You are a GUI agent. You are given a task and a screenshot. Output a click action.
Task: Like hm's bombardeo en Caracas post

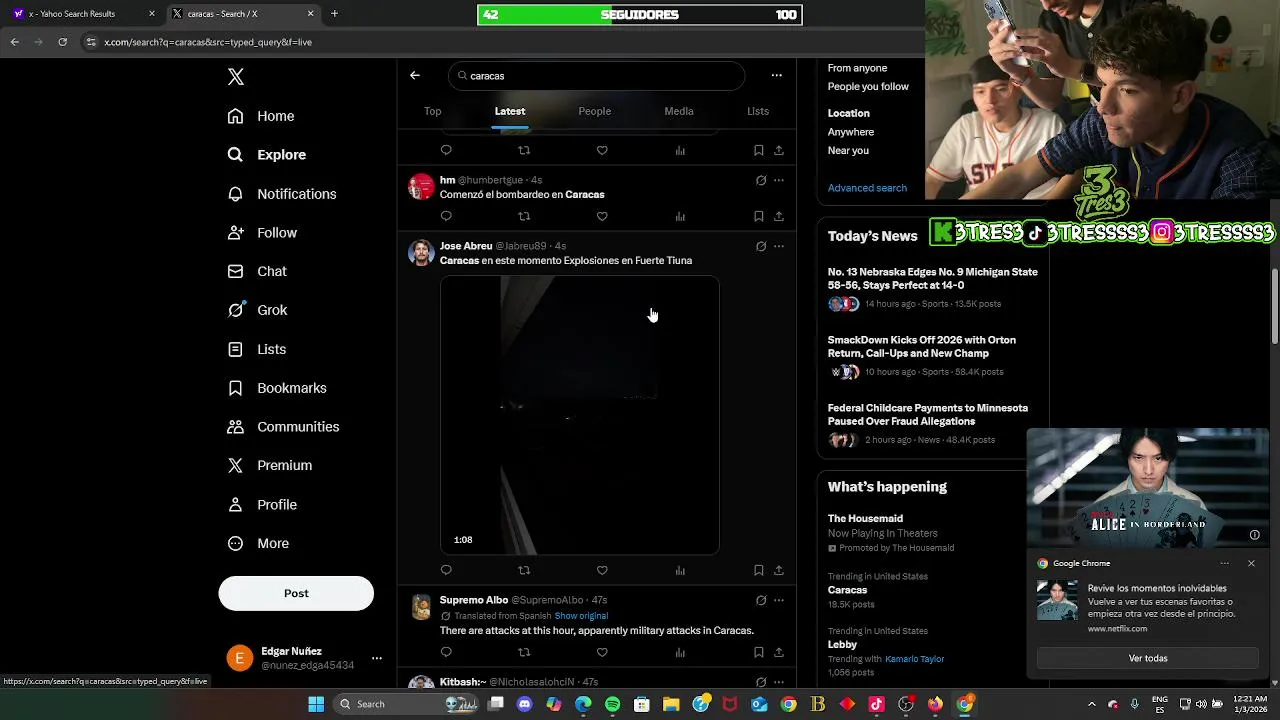point(602,216)
